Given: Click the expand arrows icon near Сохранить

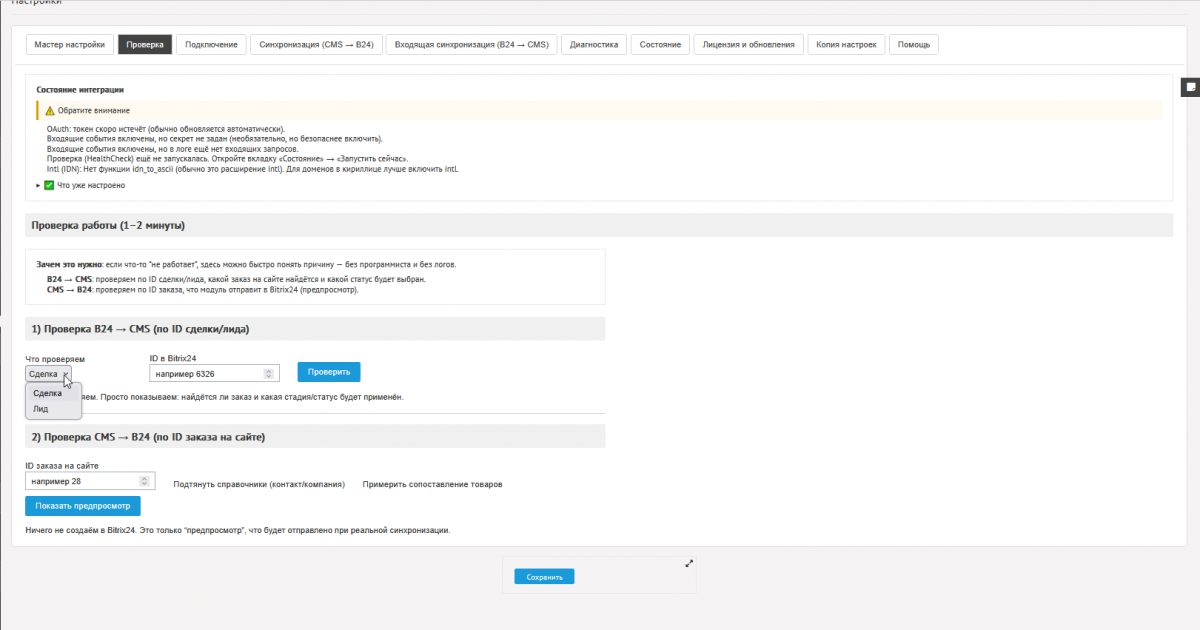Looking at the screenshot, I should pos(689,563).
